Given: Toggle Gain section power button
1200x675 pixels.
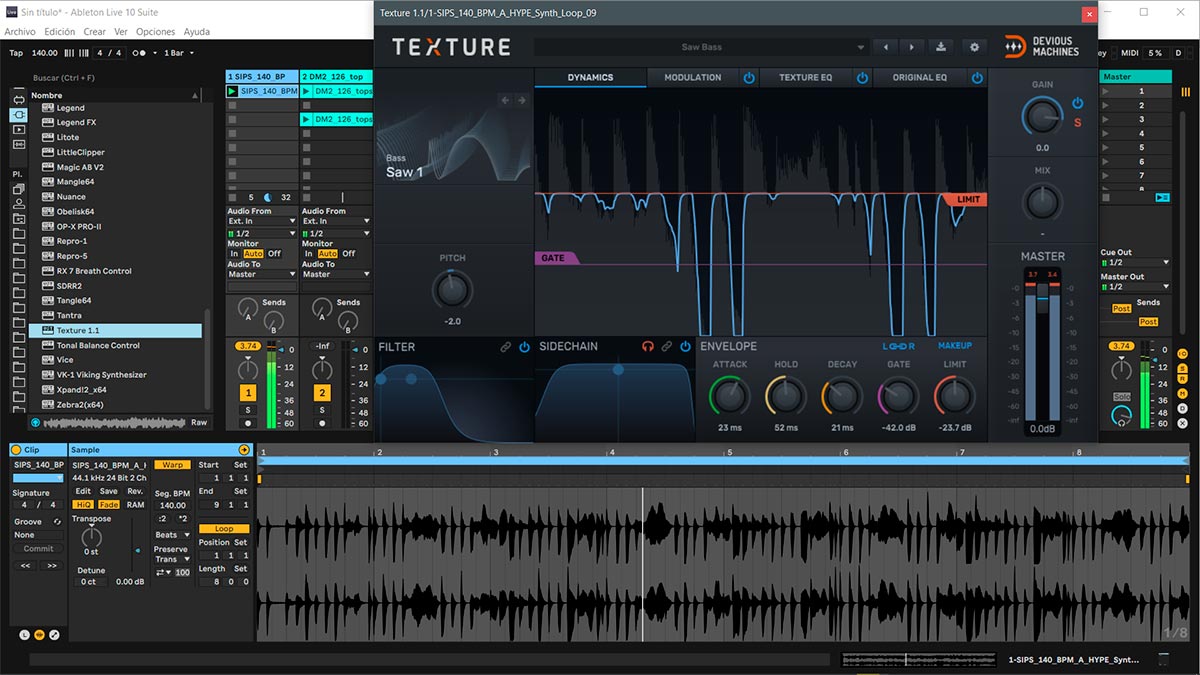Looking at the screenshot, I should (x=1077, y=103).
